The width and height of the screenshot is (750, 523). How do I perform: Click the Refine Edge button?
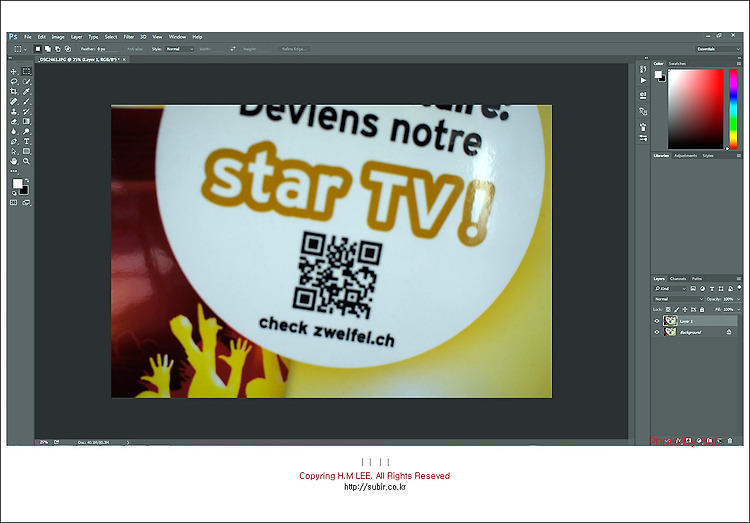click(294, 49)
